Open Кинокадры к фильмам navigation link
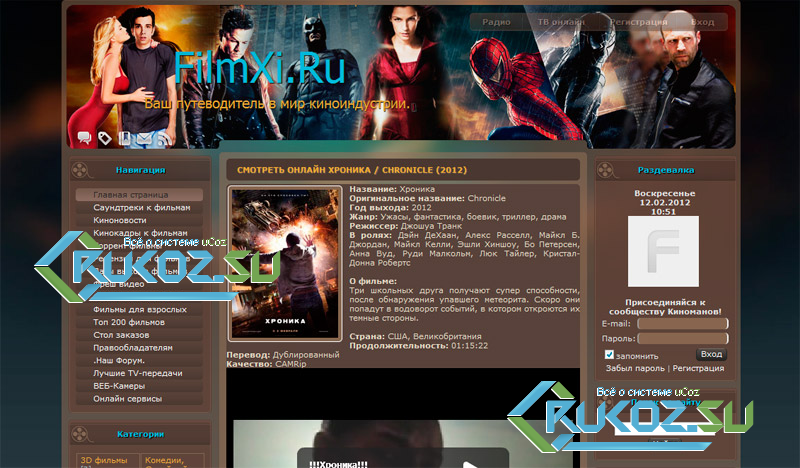Image resolution: width=800 pixels, height=468 pixels. tap(139, 233)
